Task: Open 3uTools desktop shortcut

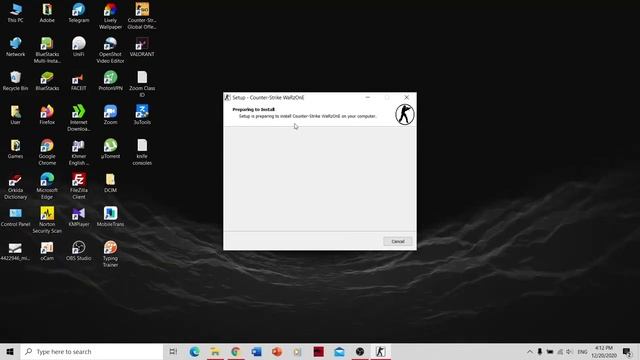Action: click(142, 115)
